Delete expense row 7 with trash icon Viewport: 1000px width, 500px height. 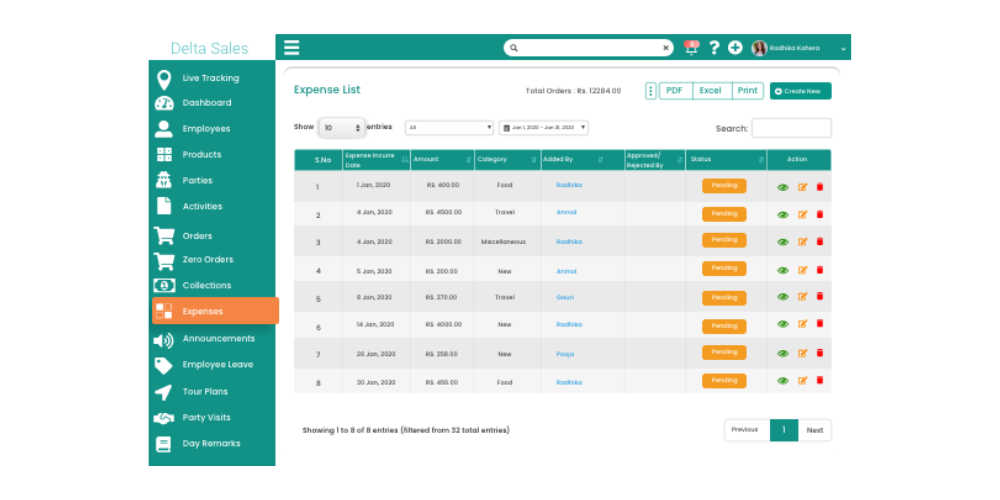(820, 353)
